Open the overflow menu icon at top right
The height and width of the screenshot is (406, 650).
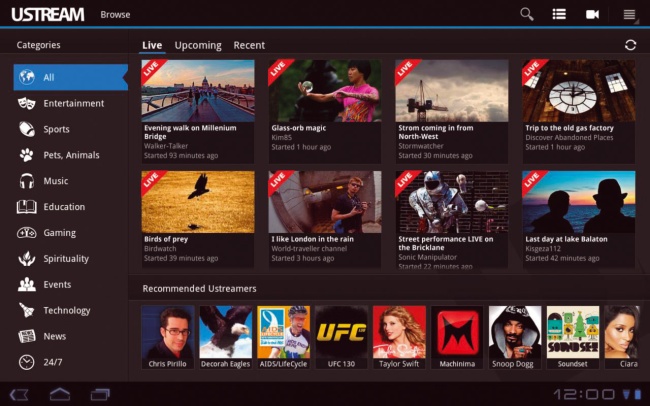(x=629, y=14)
